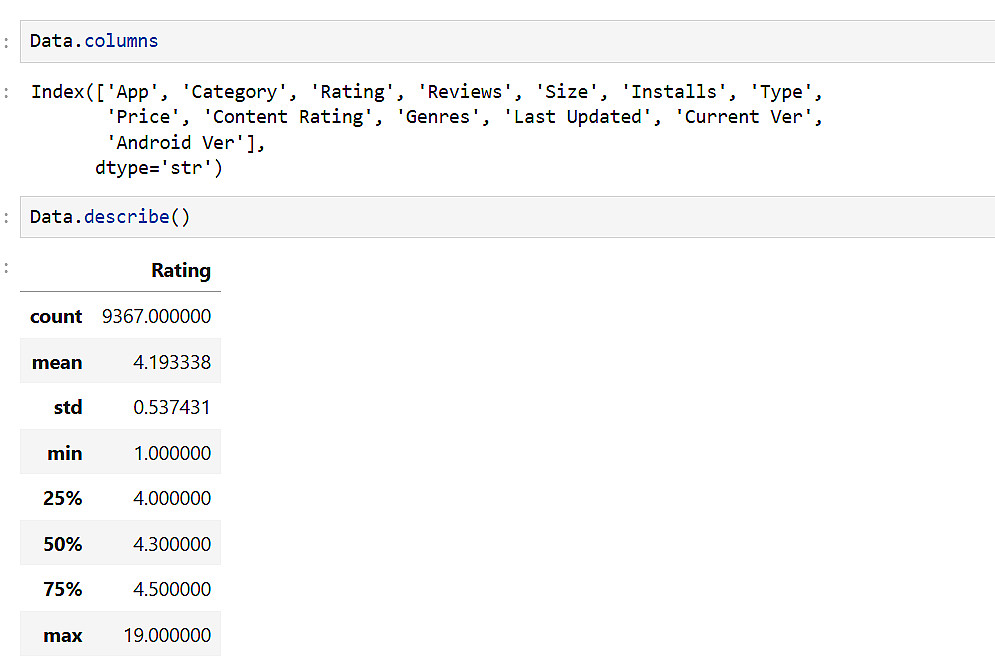Click the min value 1.000000

coord(171,454)
